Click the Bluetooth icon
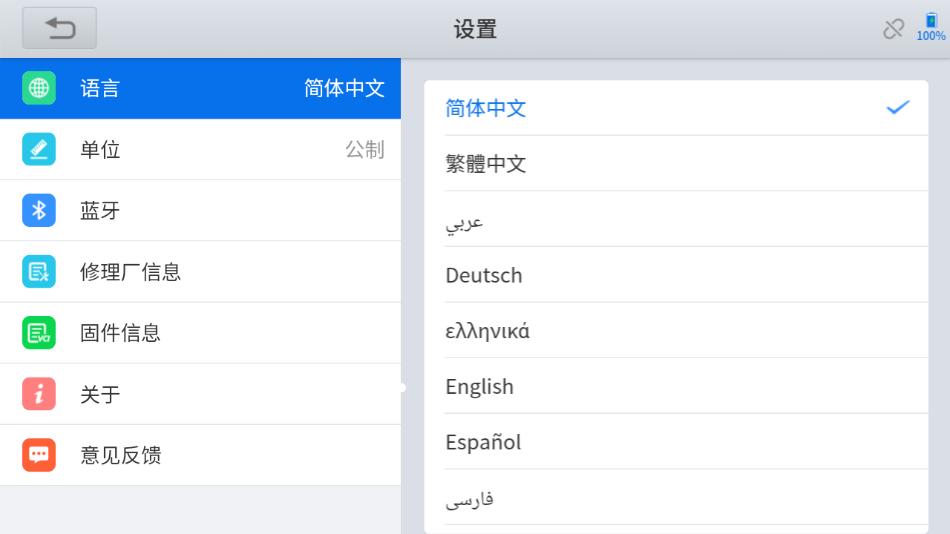The image size is (950, 534). click(39, 210)
